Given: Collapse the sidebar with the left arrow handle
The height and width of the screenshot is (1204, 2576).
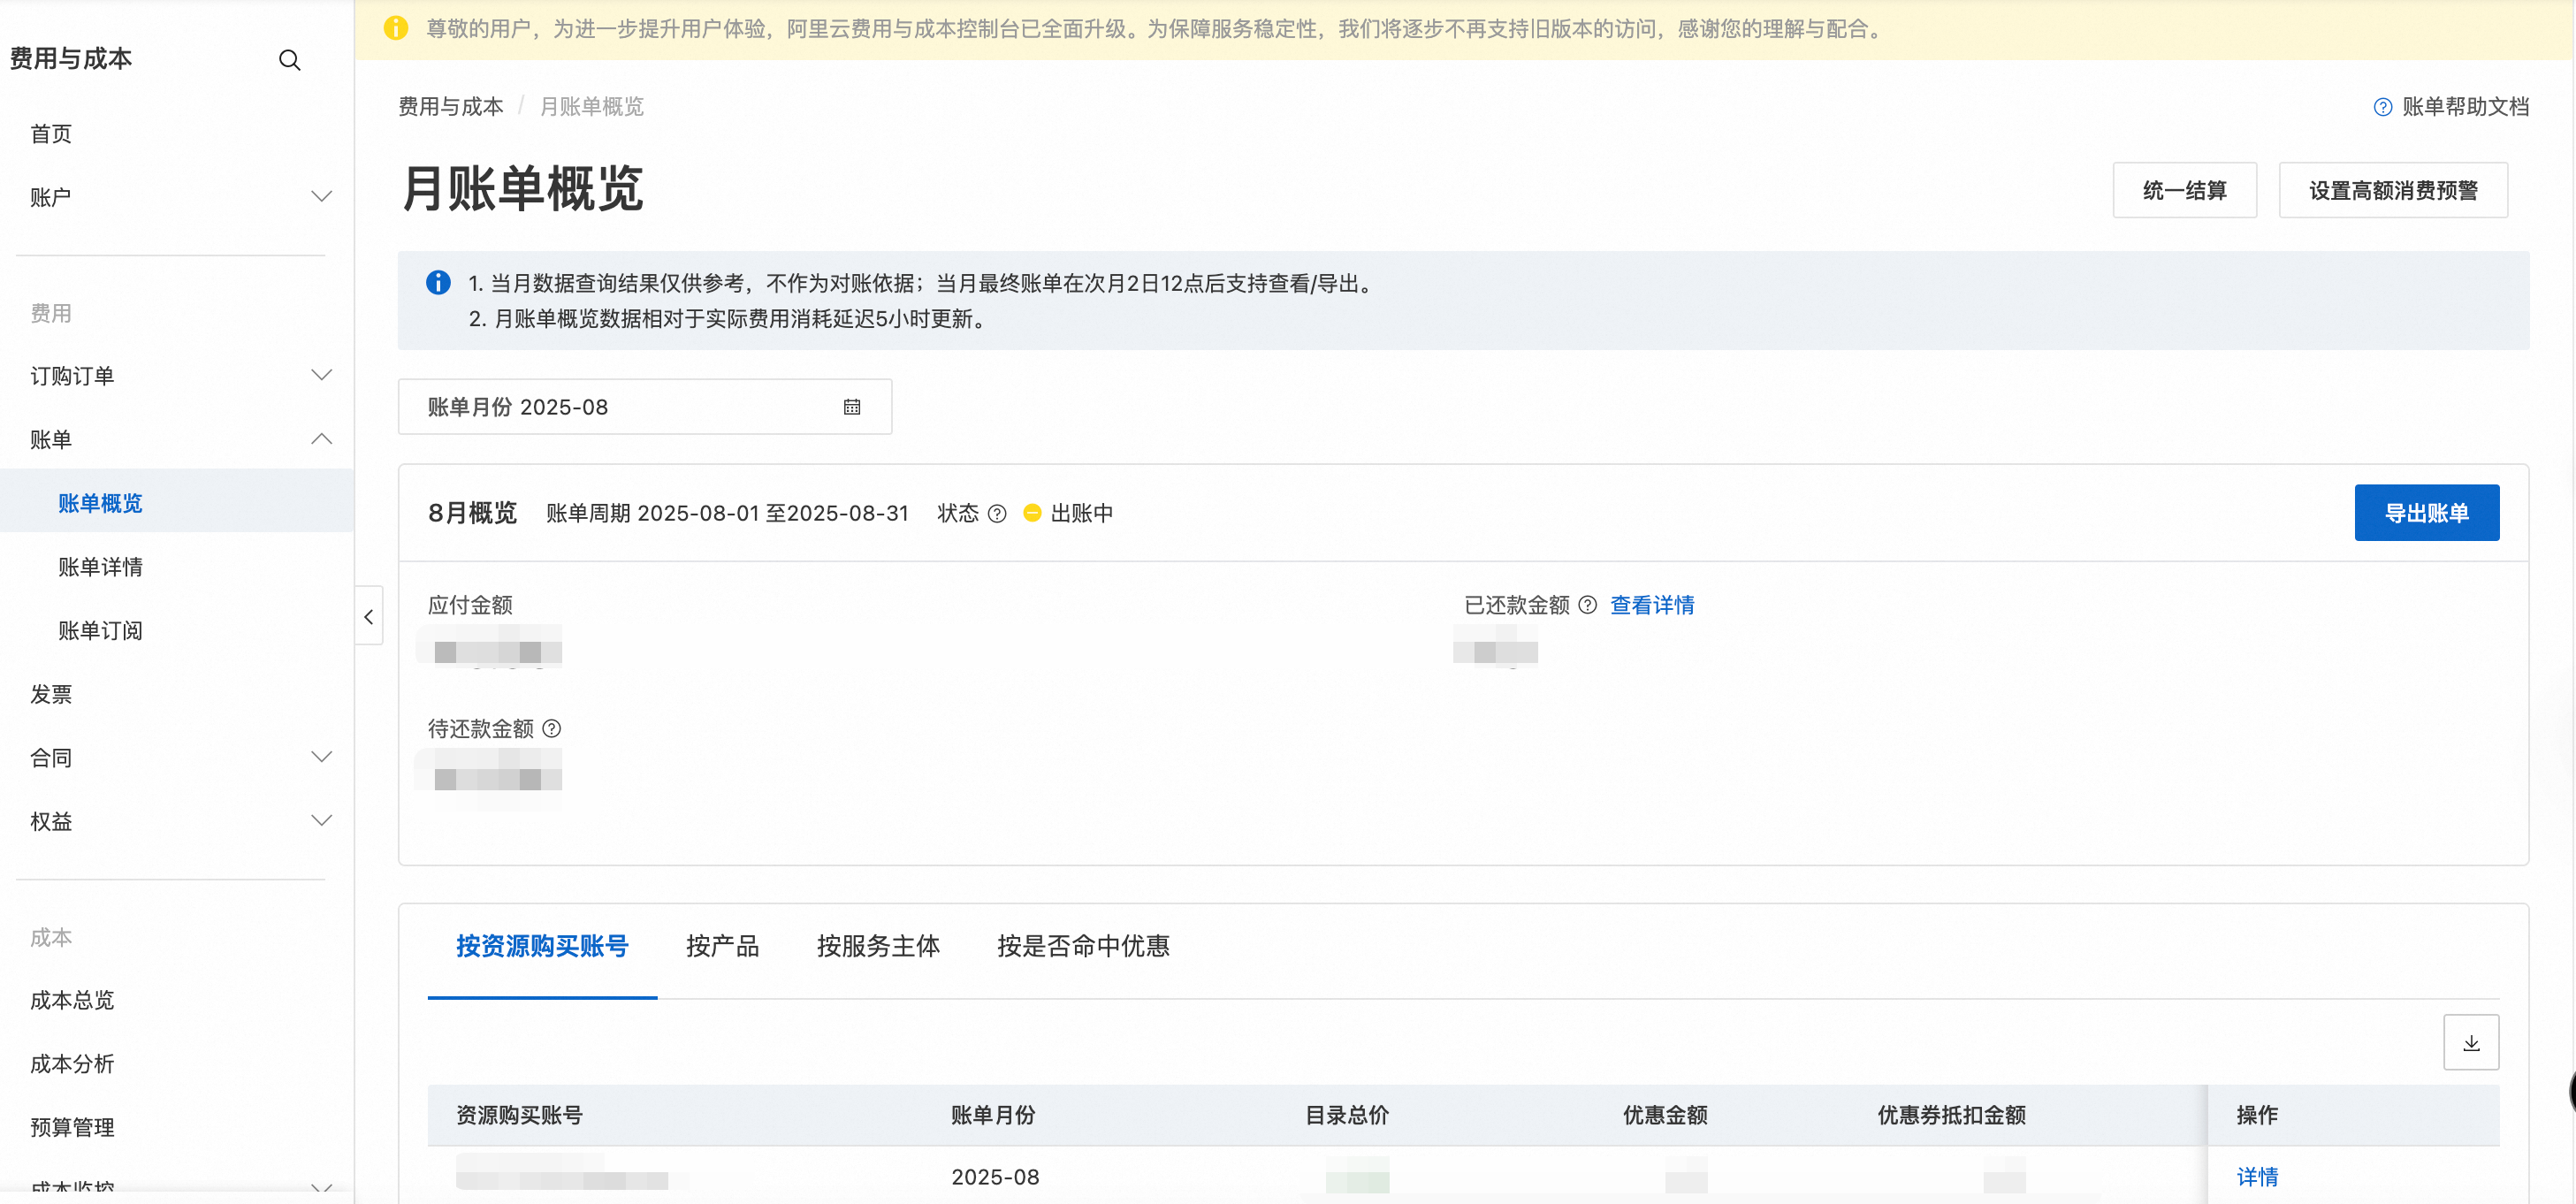Looking at the screenshot, I should click(369, 617).
